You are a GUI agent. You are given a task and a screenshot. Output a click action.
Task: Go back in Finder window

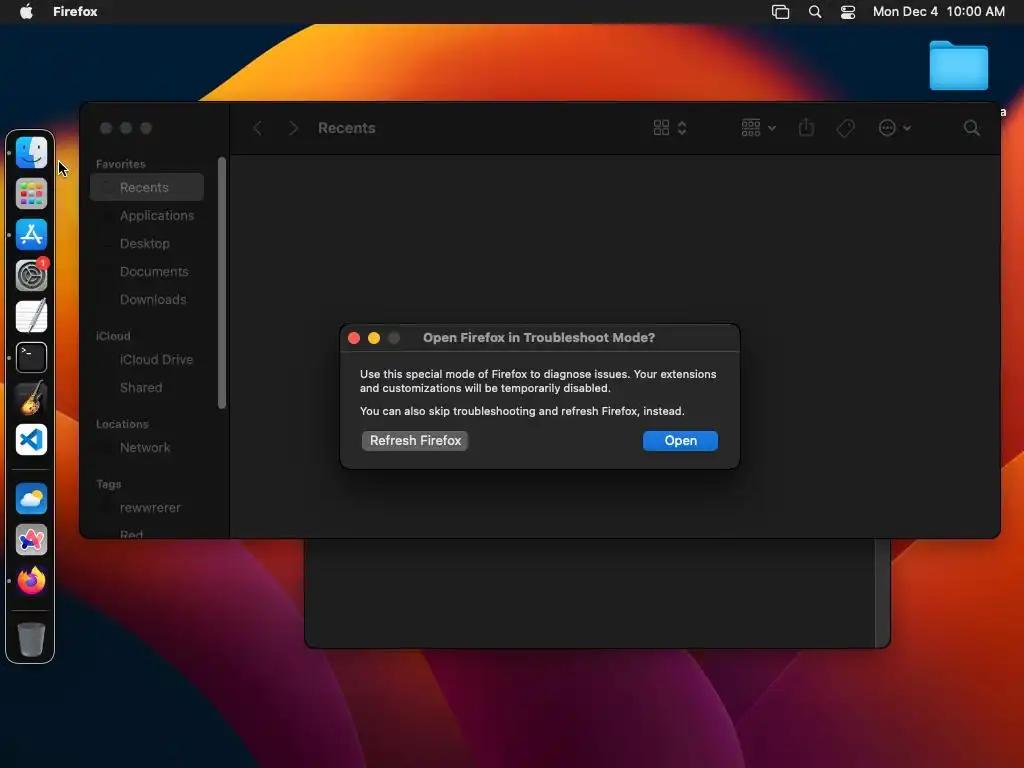(258, 128)
